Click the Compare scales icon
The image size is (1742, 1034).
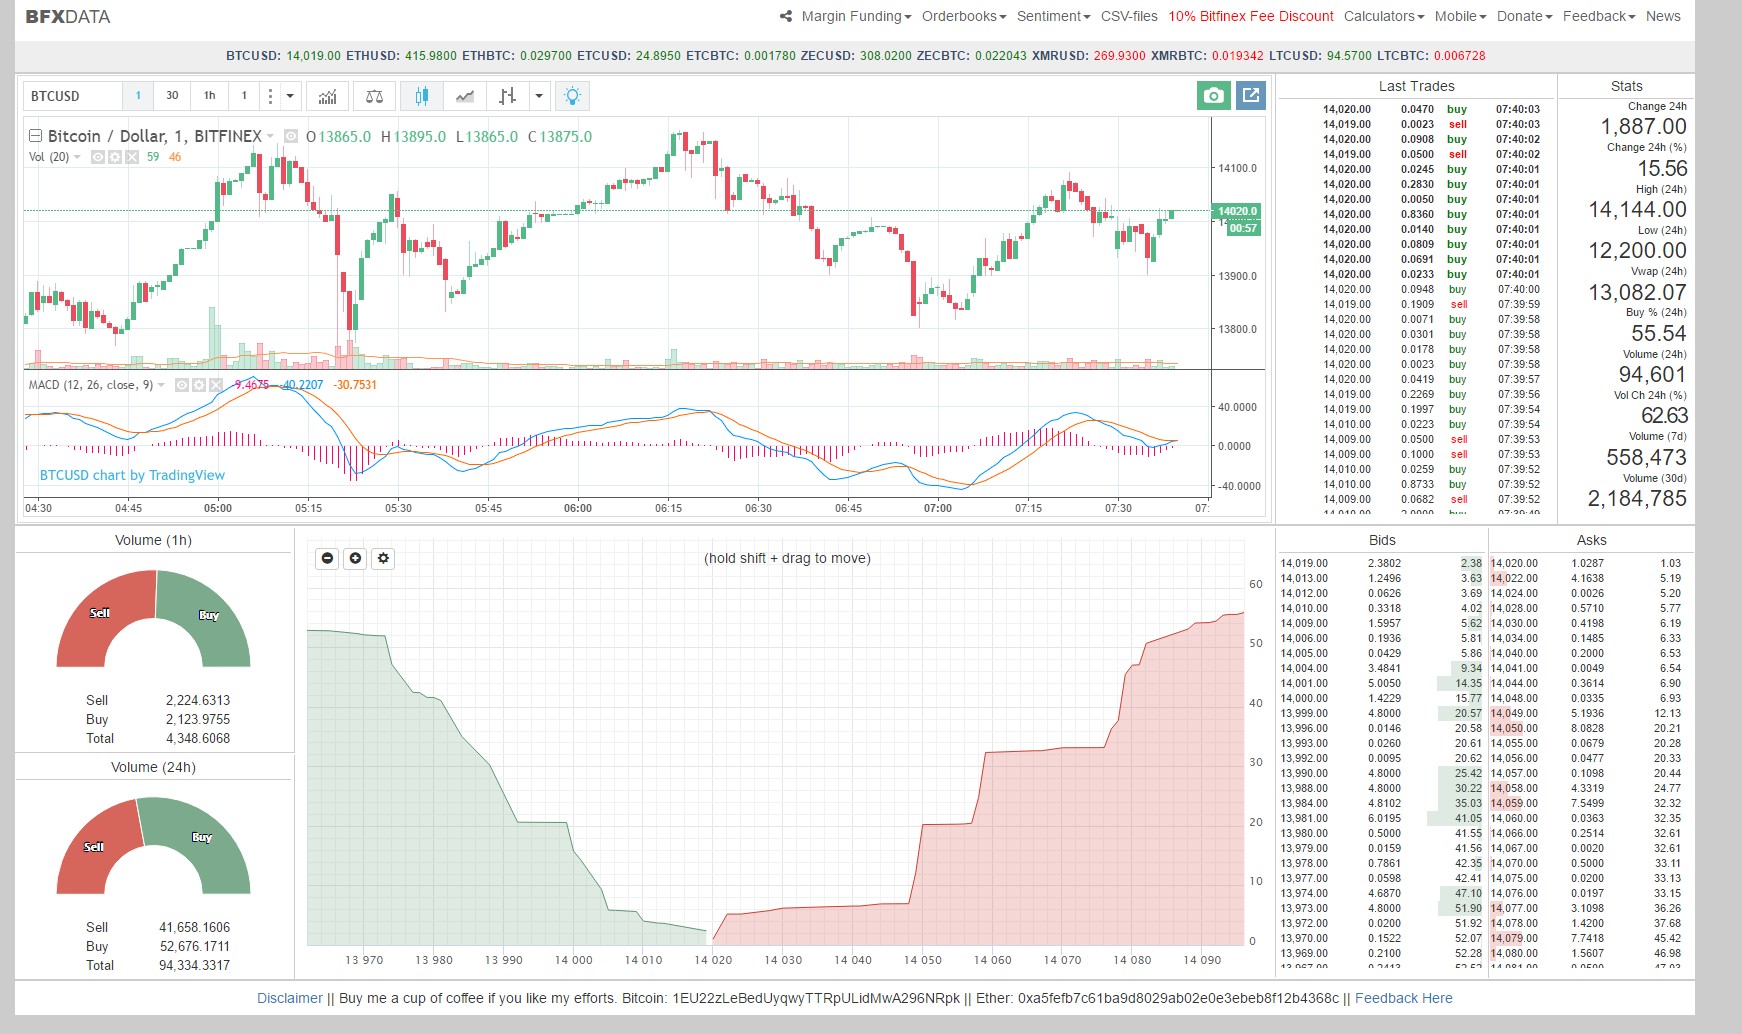coord(374,96)
